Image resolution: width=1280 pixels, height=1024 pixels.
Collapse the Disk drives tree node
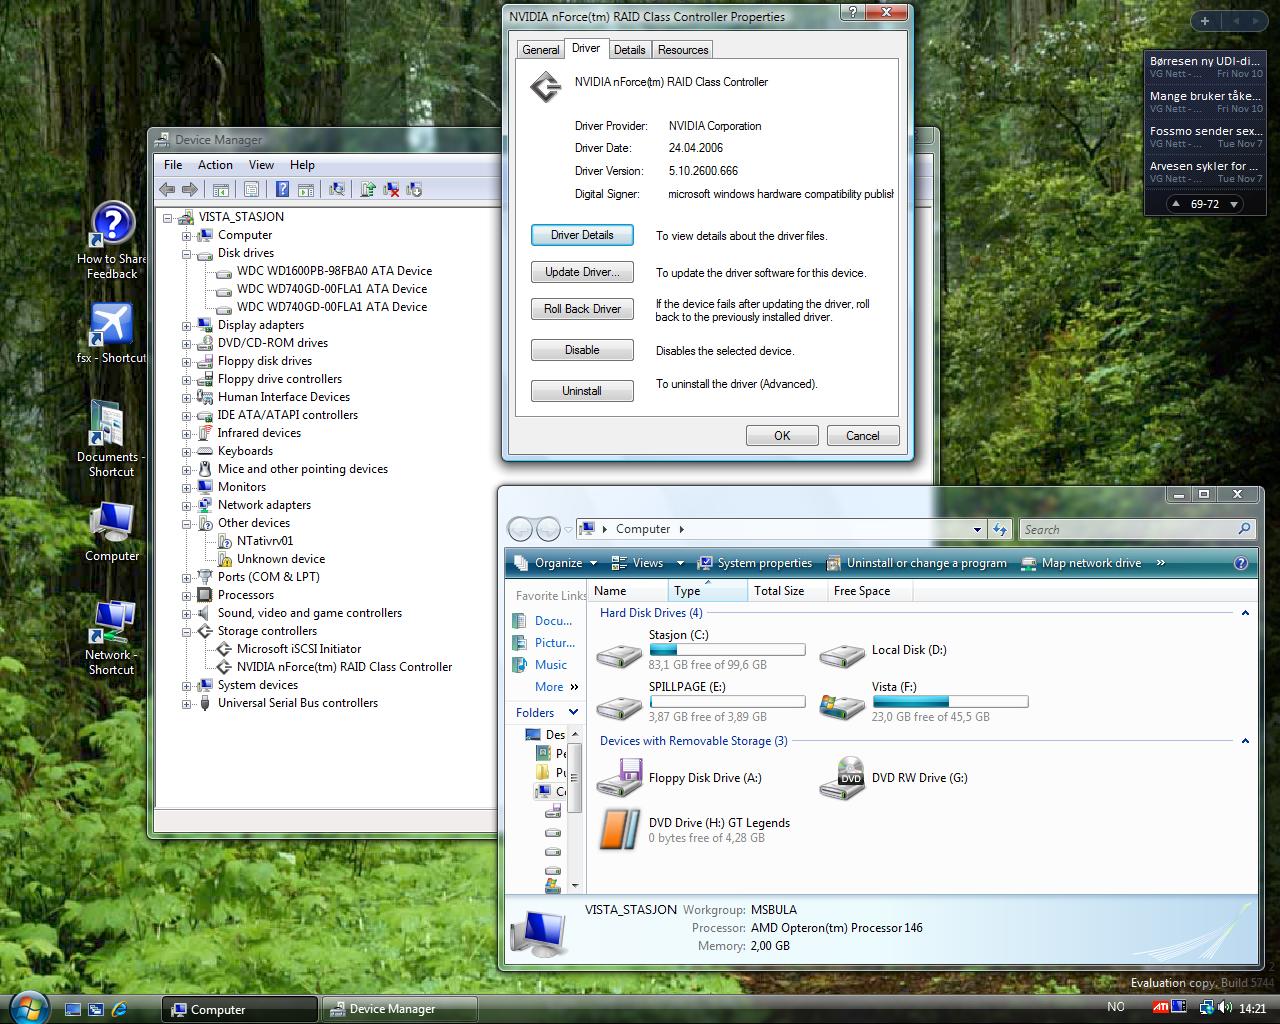(x=186, y=253)
